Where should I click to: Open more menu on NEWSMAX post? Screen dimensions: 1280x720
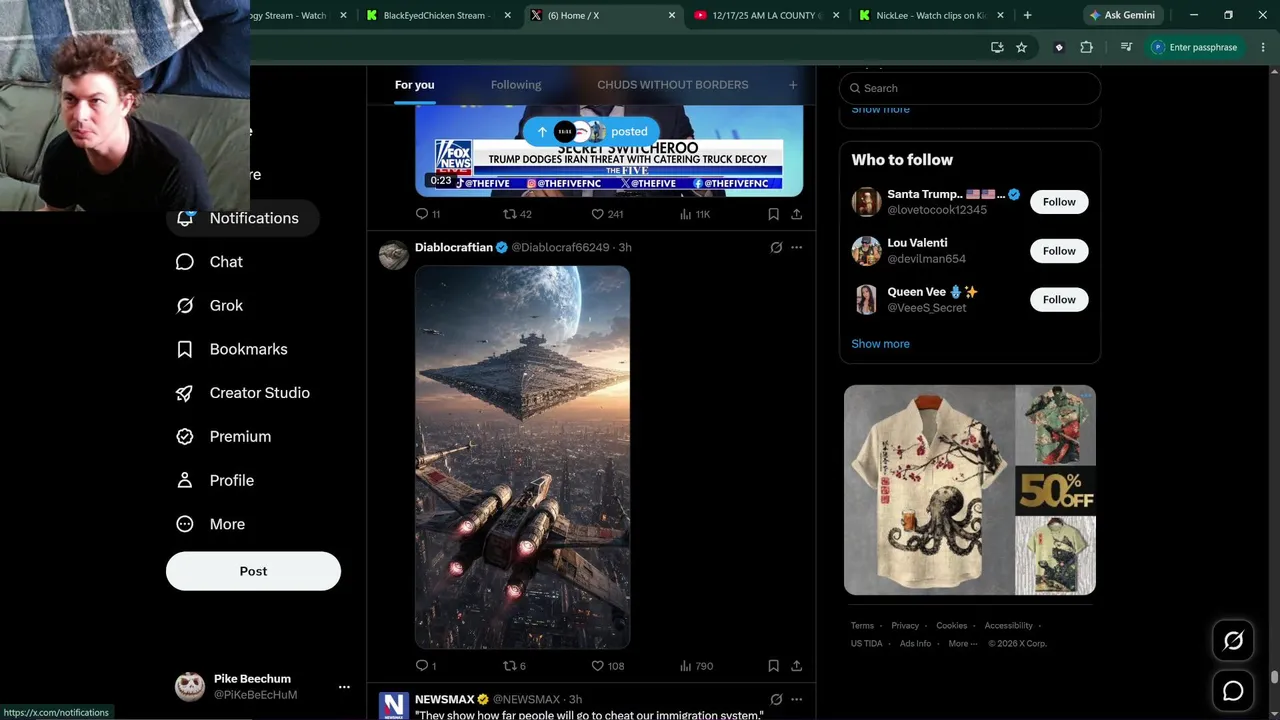(796, 699)
